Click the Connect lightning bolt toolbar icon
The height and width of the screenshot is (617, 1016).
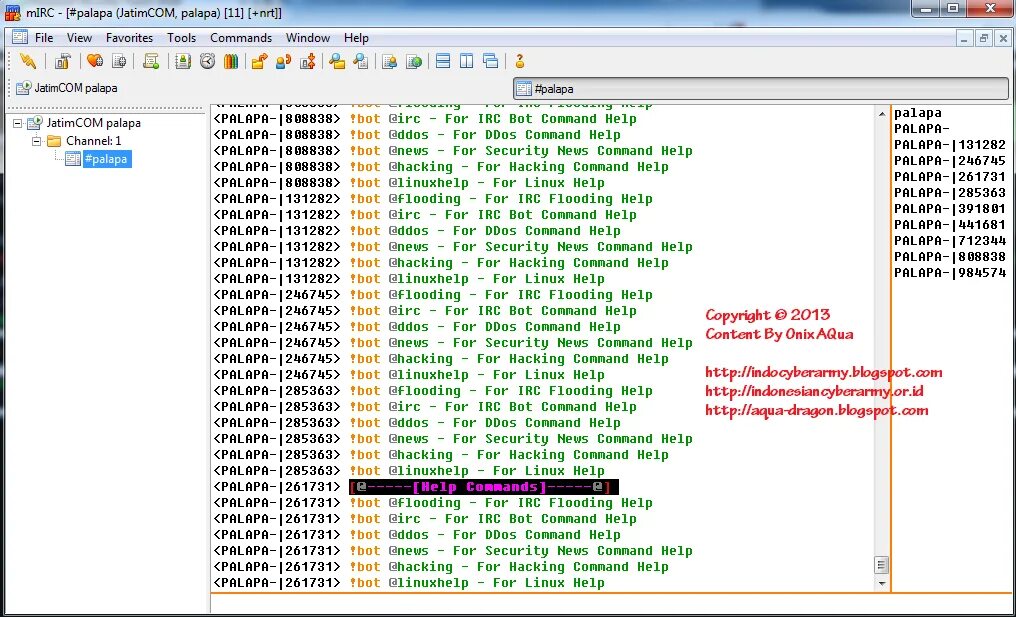pos(27,61)
